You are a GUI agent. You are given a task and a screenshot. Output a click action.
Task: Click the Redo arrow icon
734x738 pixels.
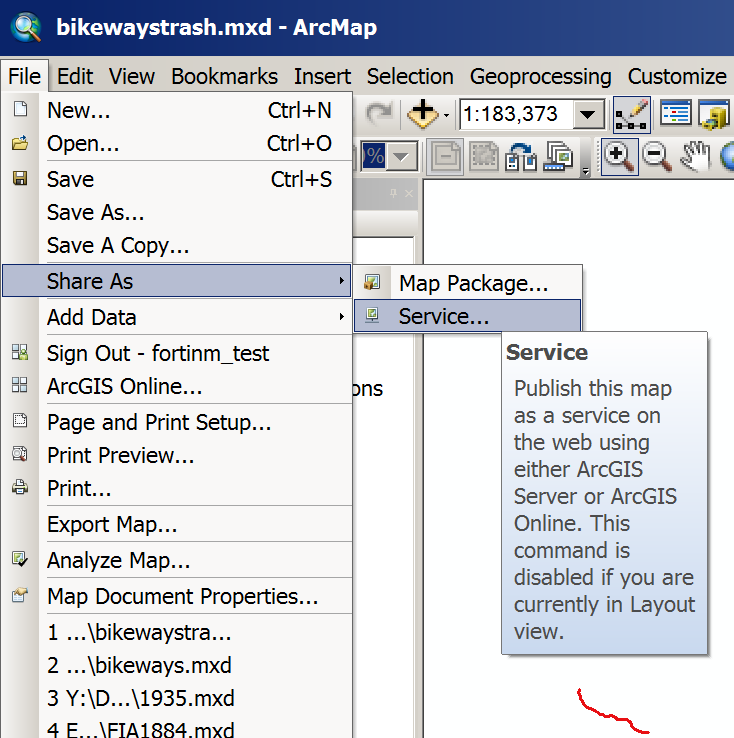click(x=379, y=113)
